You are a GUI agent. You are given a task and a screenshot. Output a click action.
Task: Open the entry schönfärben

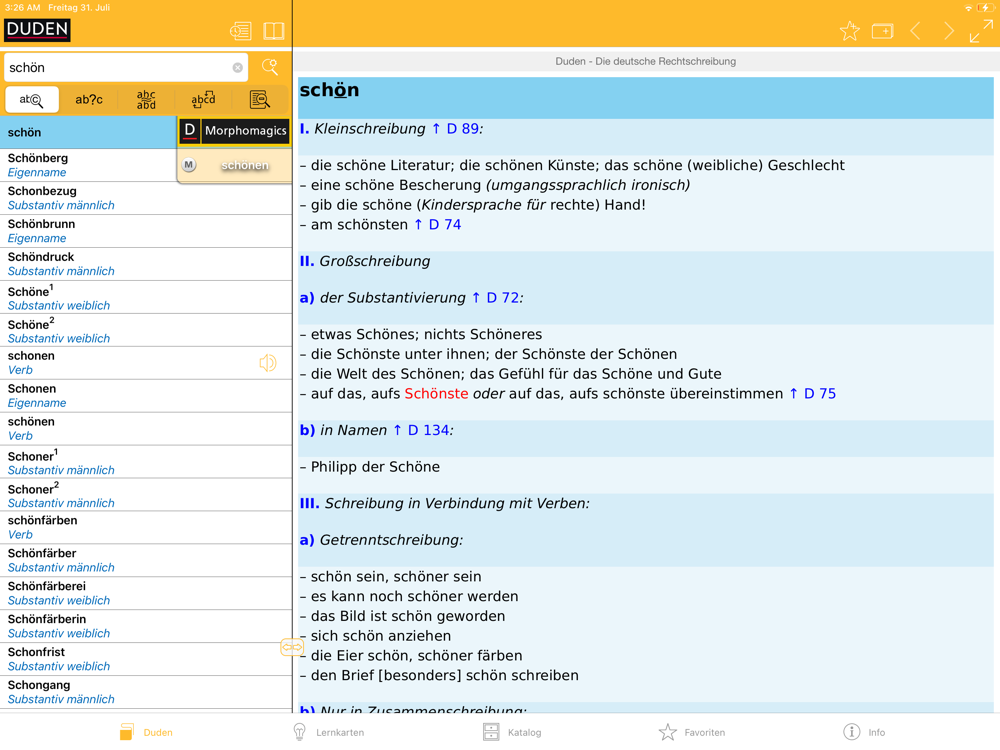[x=146, y=527]
